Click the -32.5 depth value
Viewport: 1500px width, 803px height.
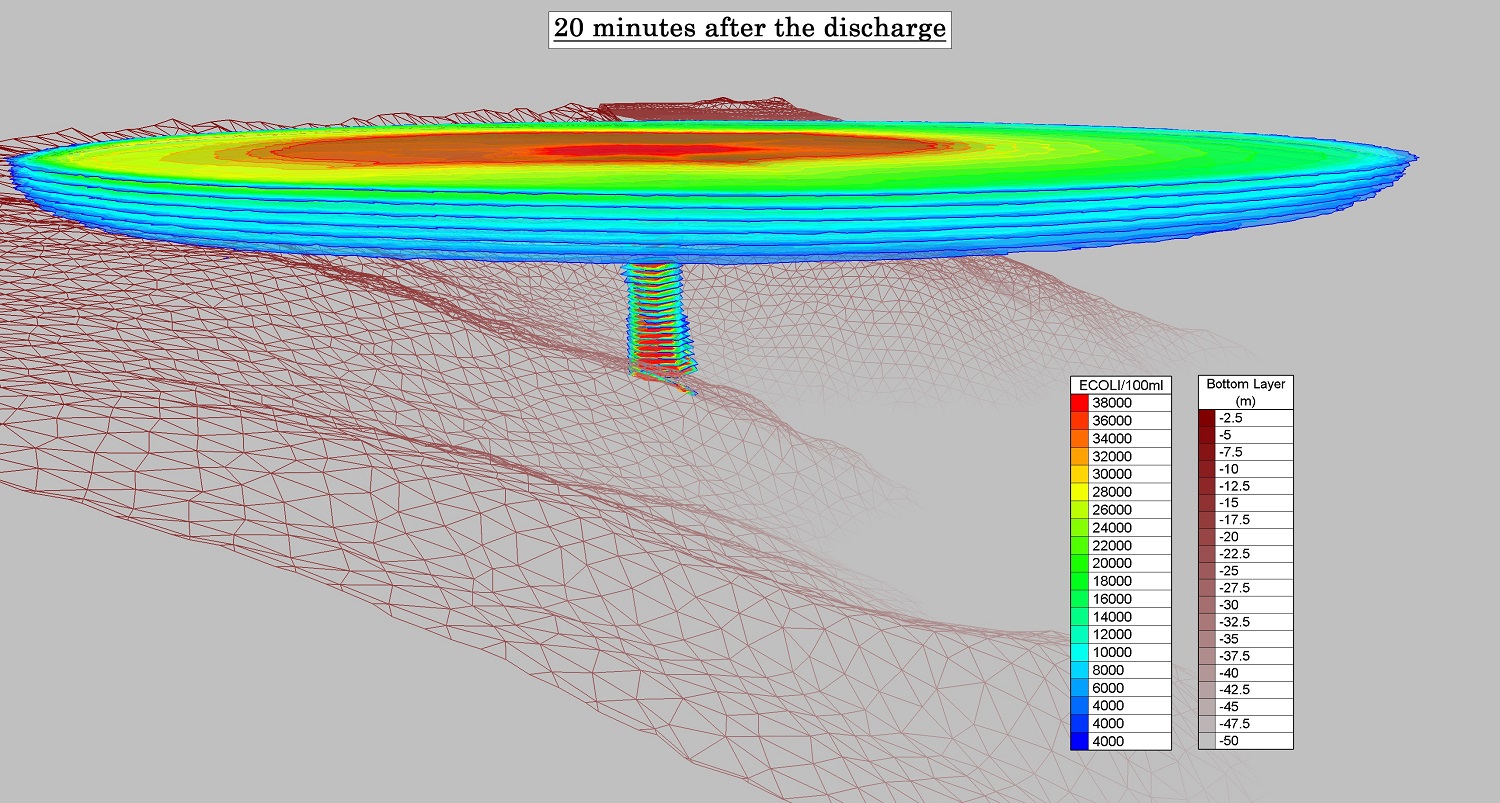(1235, 622)
